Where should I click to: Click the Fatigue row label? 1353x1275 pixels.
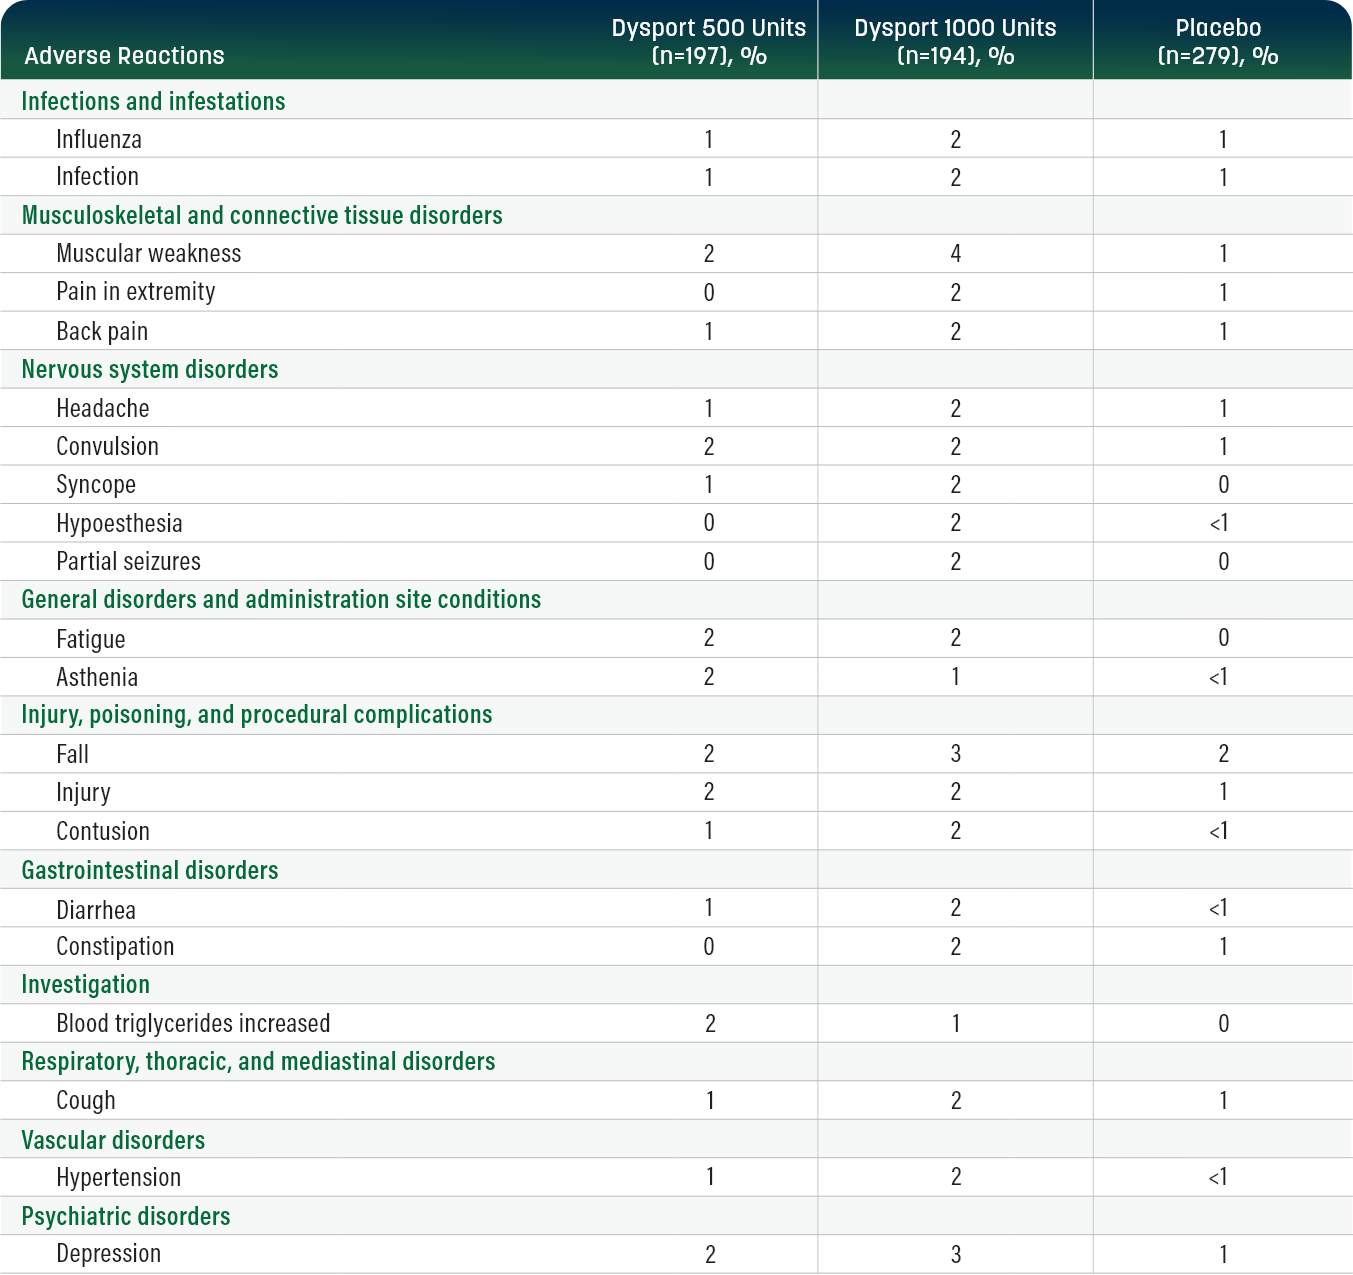(91, 639)
